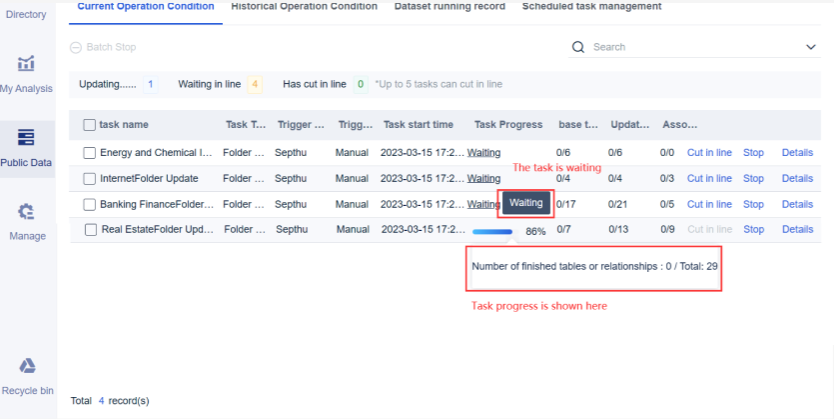This screenshot has height=419, width=834.
Task: Cut in line for InternetFolder Update
Action: [x=709, y=178]
